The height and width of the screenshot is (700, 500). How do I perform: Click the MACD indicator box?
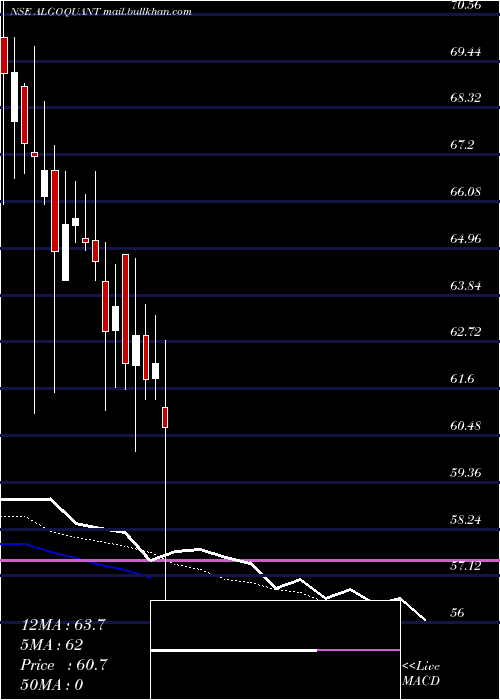[x=275, y=650]
